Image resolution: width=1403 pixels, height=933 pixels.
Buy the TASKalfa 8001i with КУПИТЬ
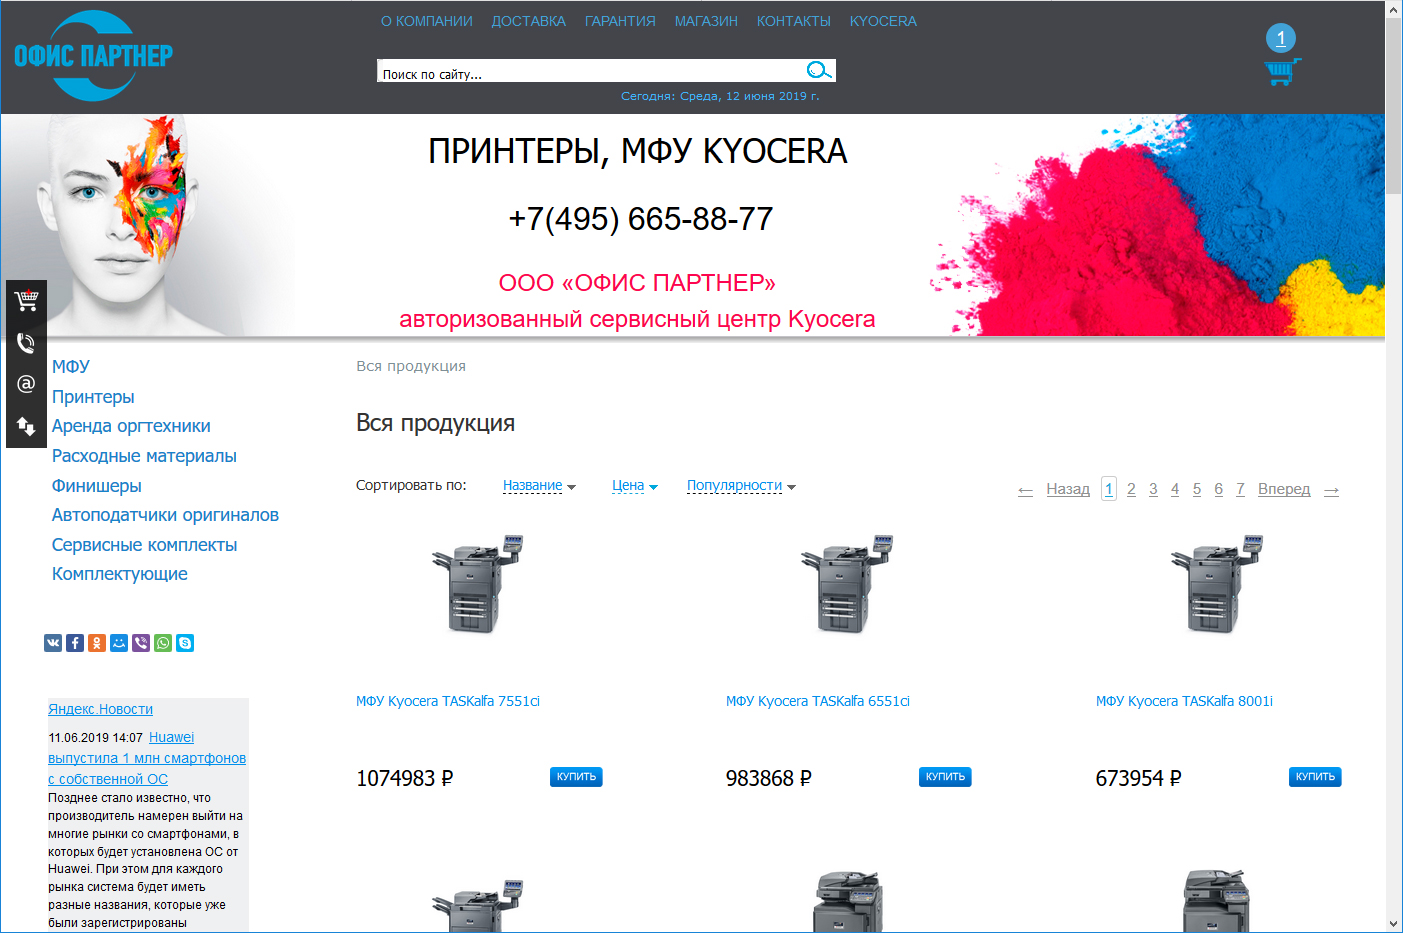coord(1315,777)
